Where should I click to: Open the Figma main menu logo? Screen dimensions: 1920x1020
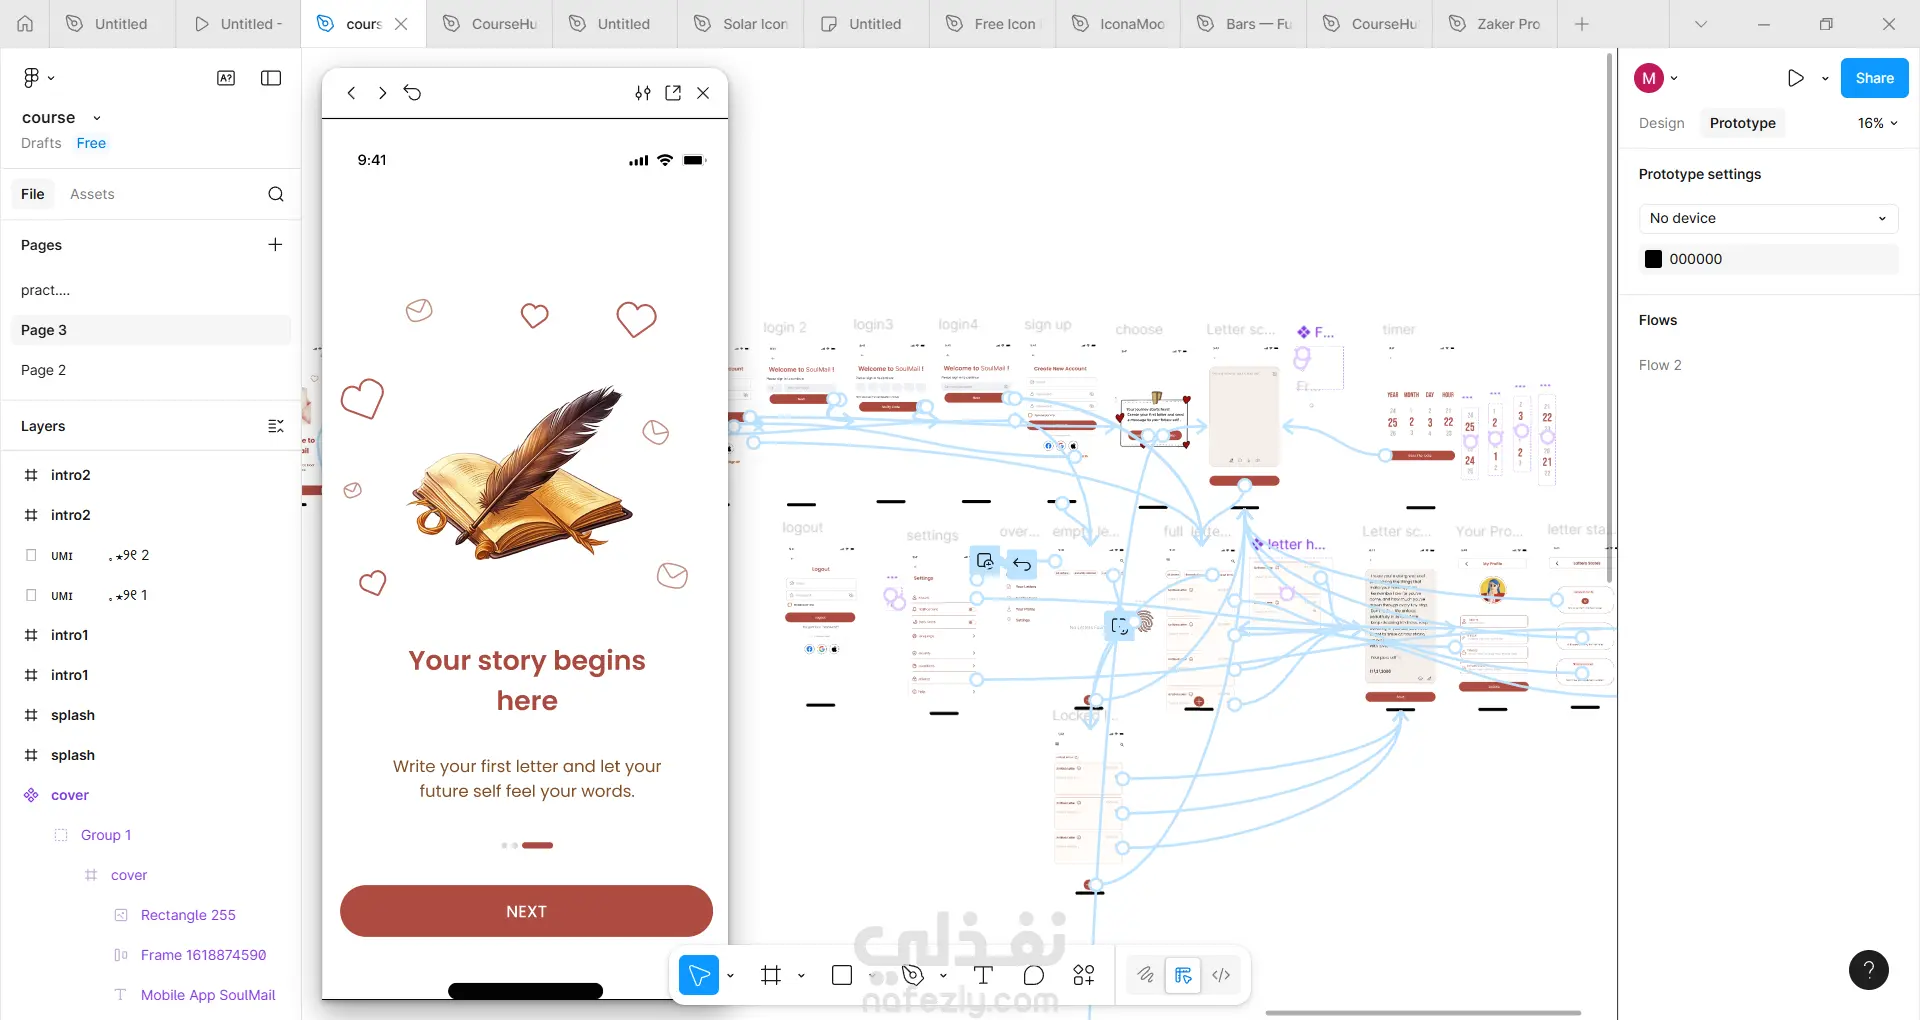[x=31, y=78]
